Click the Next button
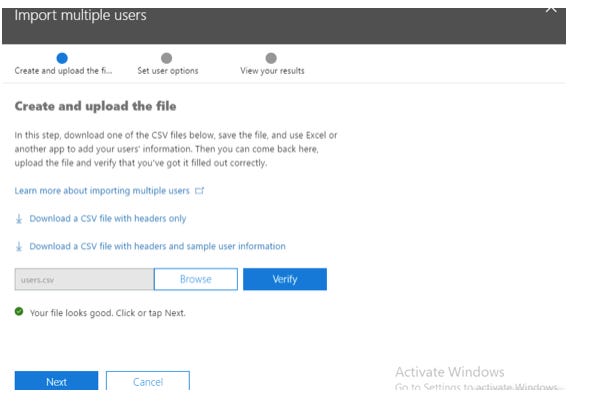Screen dimensions: 596x406 56,381
